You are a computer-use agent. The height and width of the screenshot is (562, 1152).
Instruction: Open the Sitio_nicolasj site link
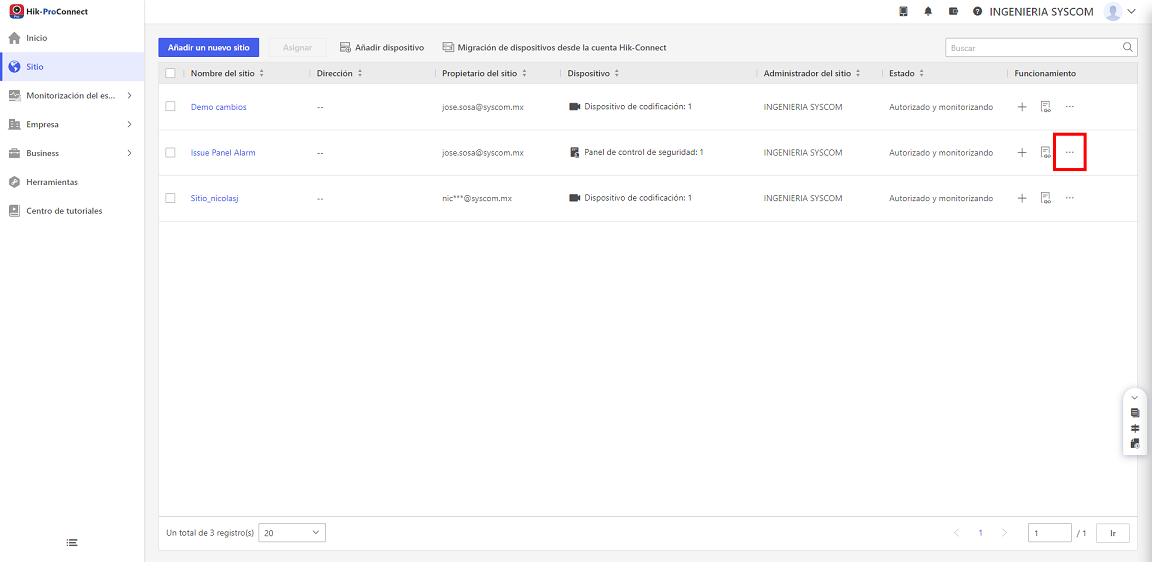point(215,198)
